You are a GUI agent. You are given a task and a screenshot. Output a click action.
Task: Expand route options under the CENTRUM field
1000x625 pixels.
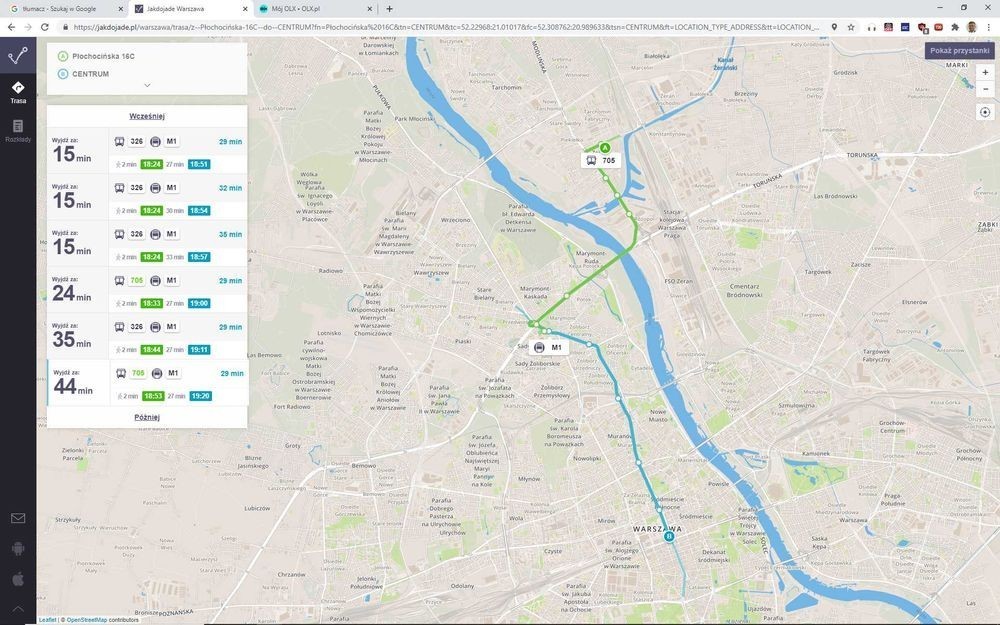pos(147,86)
